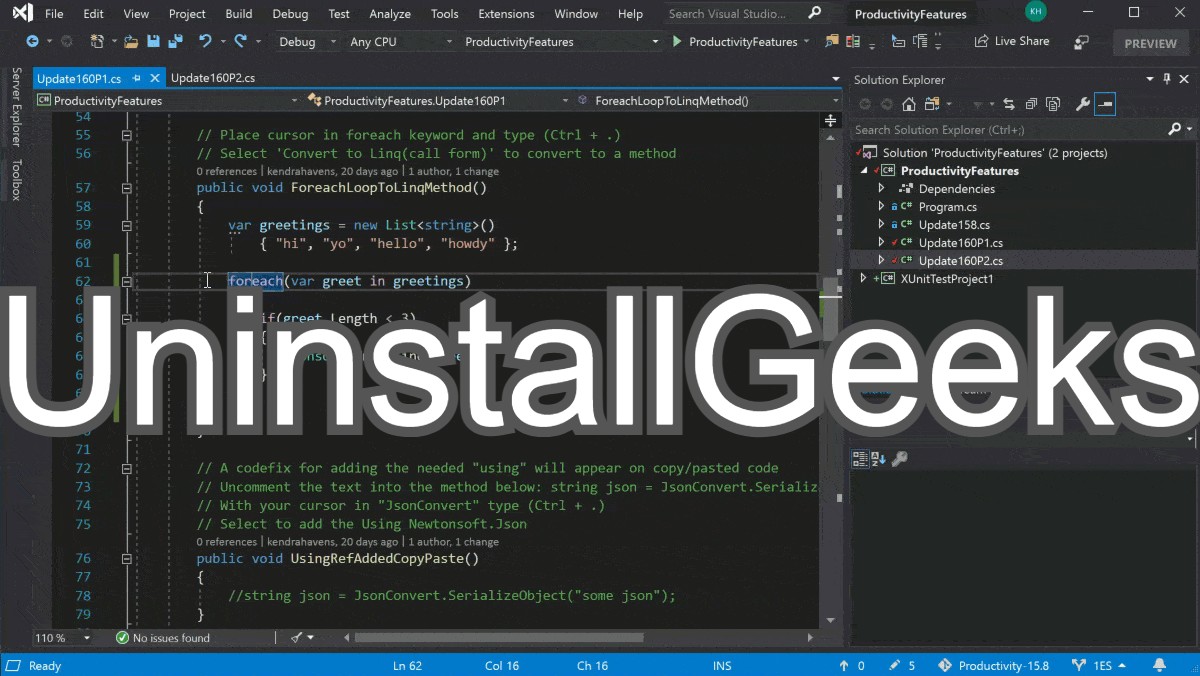Click the Redo arrow icon
Screen dimensions: 1200x676
pos(240,42)
